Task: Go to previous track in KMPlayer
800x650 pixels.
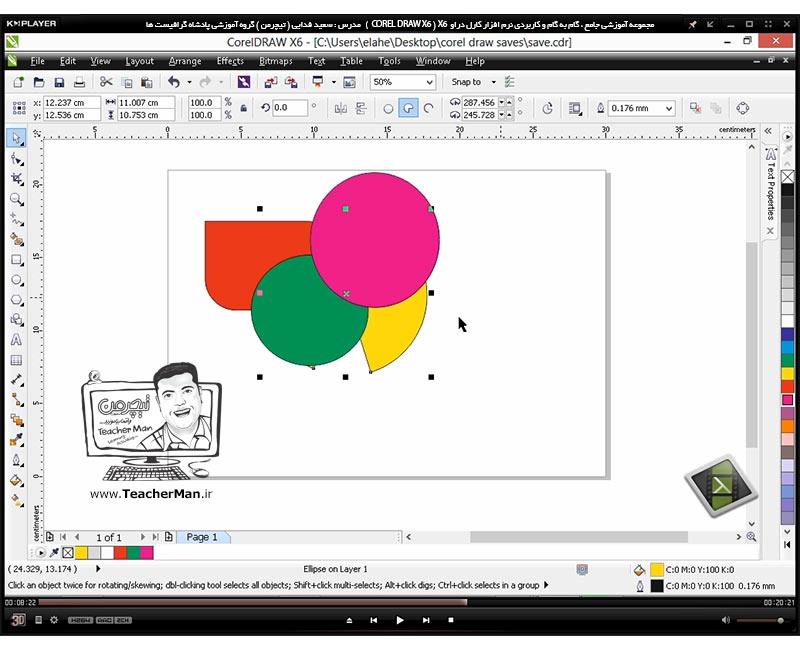Action: coord(373,620)
